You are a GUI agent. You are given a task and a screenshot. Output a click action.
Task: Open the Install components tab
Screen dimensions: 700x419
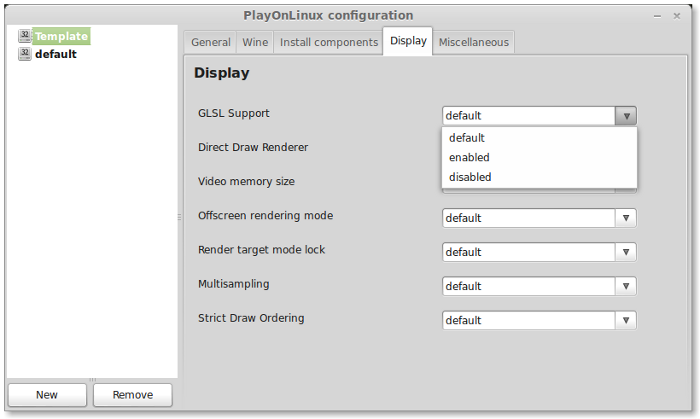pyautogui.click(x=329, y=42)
